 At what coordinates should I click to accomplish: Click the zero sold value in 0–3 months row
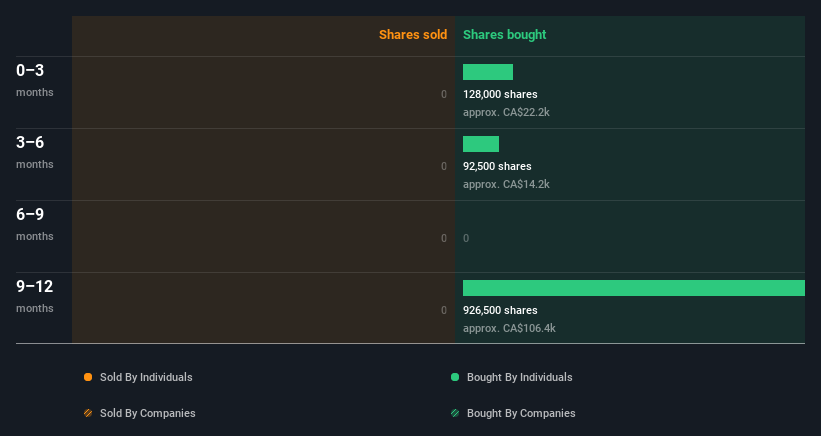(x=444, y=94)
